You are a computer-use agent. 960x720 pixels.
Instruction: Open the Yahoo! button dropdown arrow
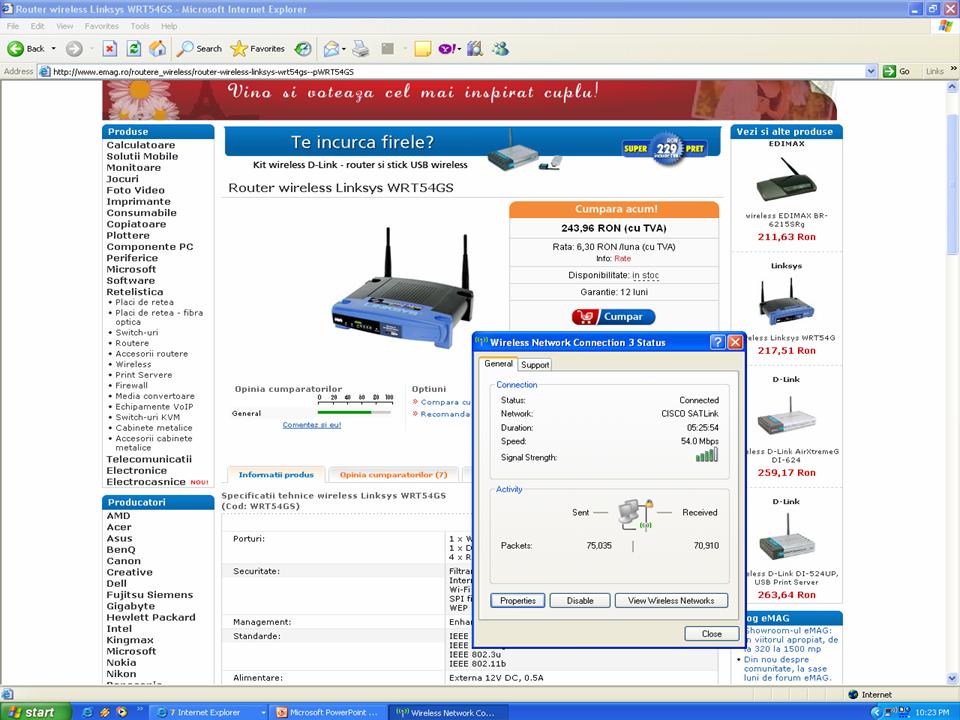point(459,48)
